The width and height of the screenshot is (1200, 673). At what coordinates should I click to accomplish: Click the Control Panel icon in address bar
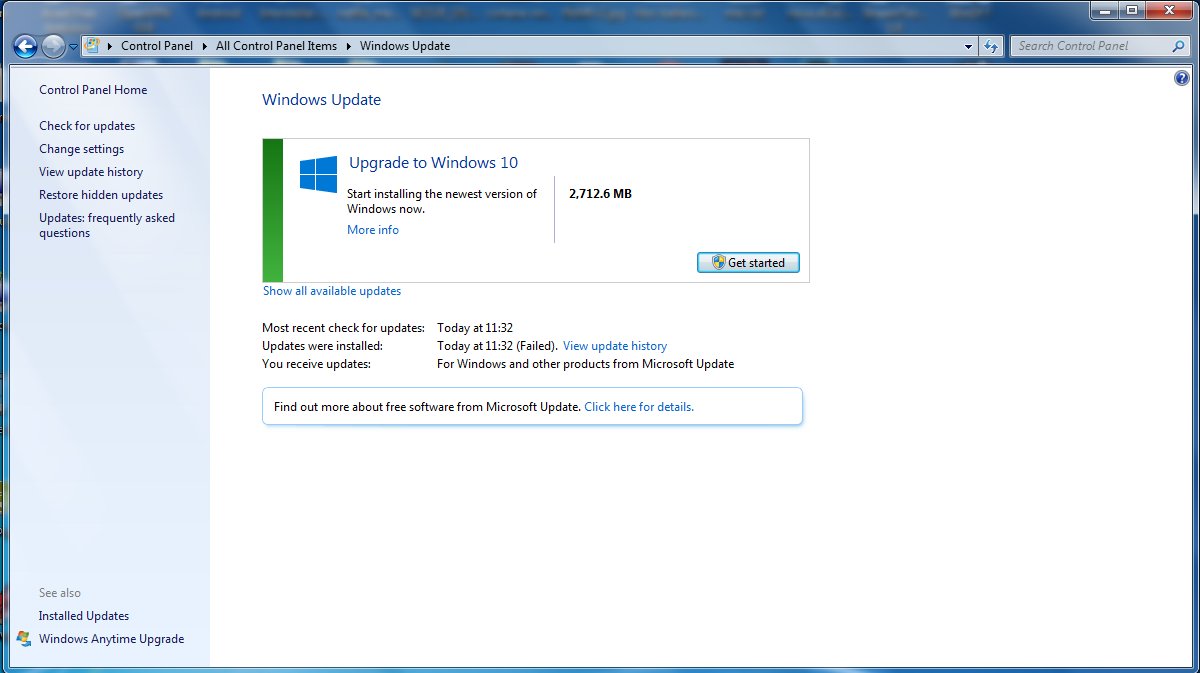(93, 46)
